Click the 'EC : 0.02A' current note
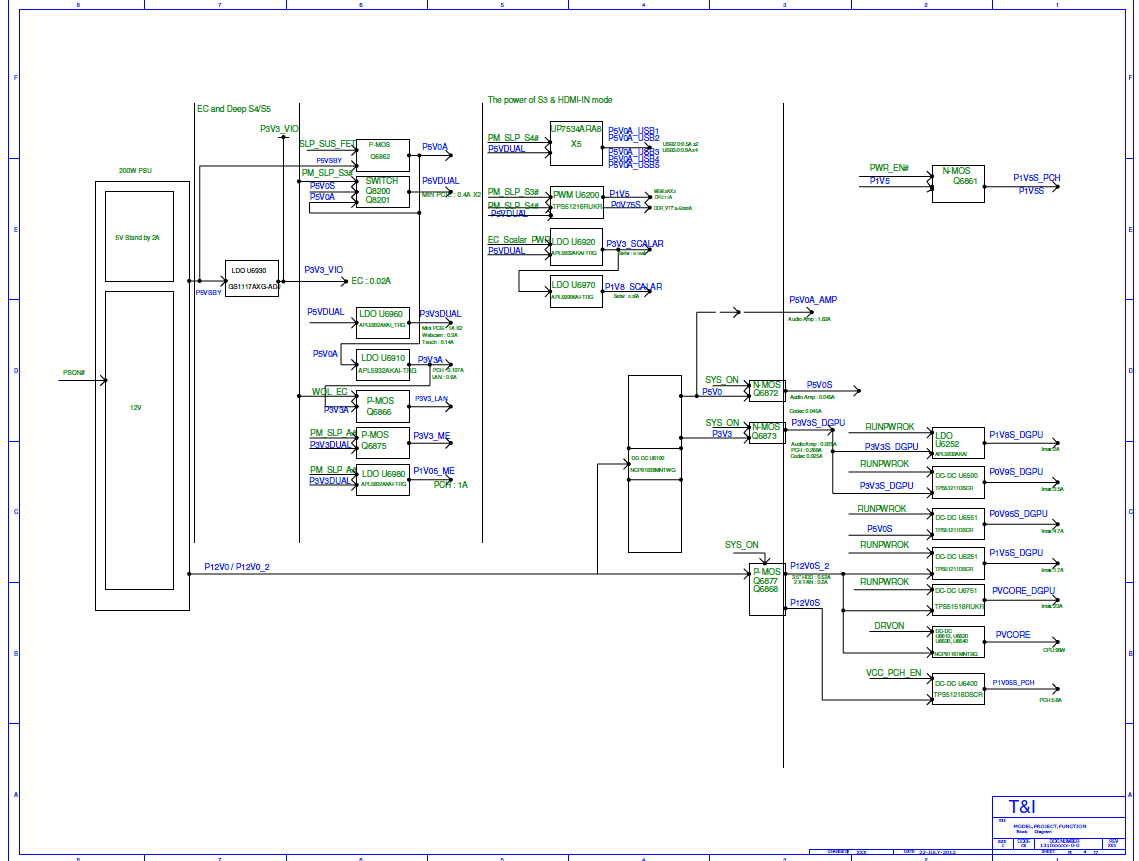The width and height of the screenshot is (1139, 861). click(371, 281)
